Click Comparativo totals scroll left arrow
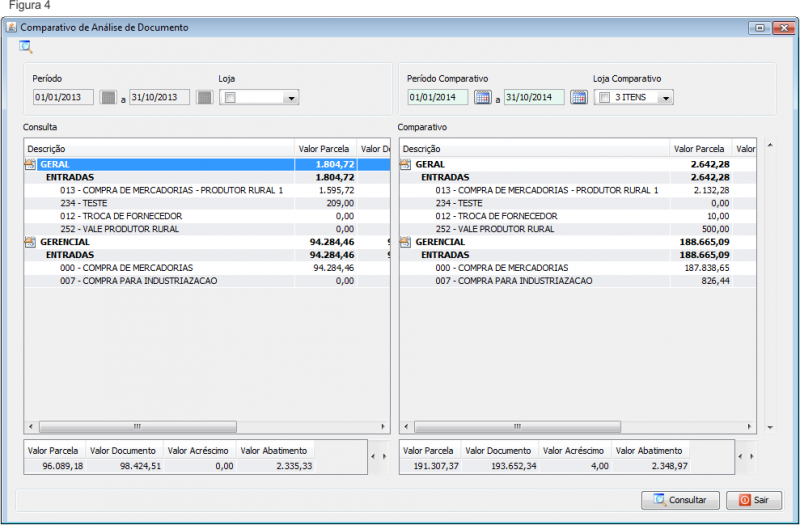The image size is (800, 525). (740, 457)
